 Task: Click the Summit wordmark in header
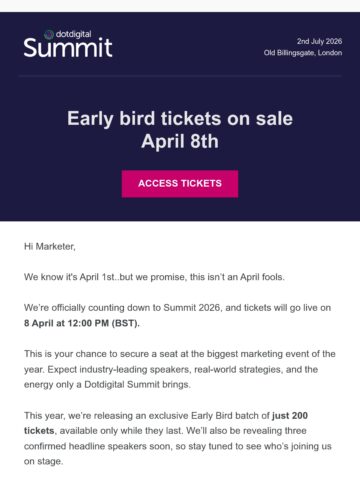(x=68, y=48)
